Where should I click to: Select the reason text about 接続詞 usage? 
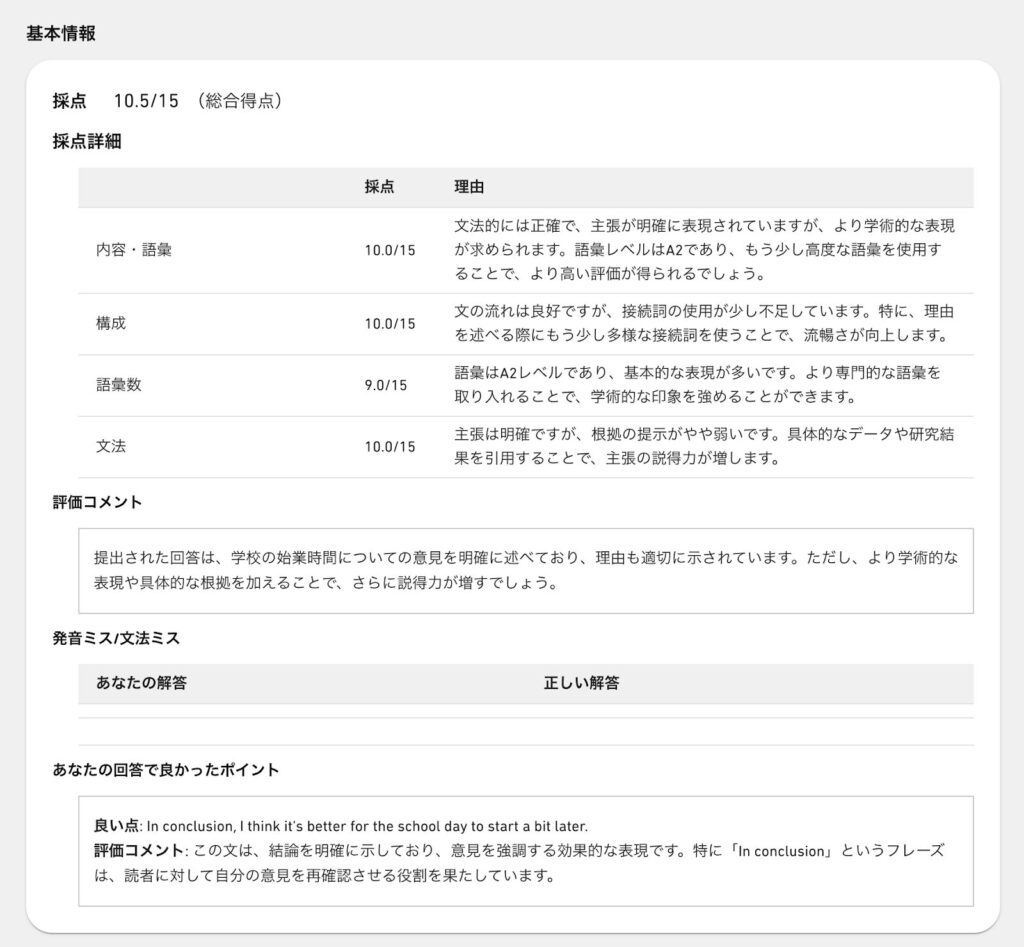(x=700, y=325)
